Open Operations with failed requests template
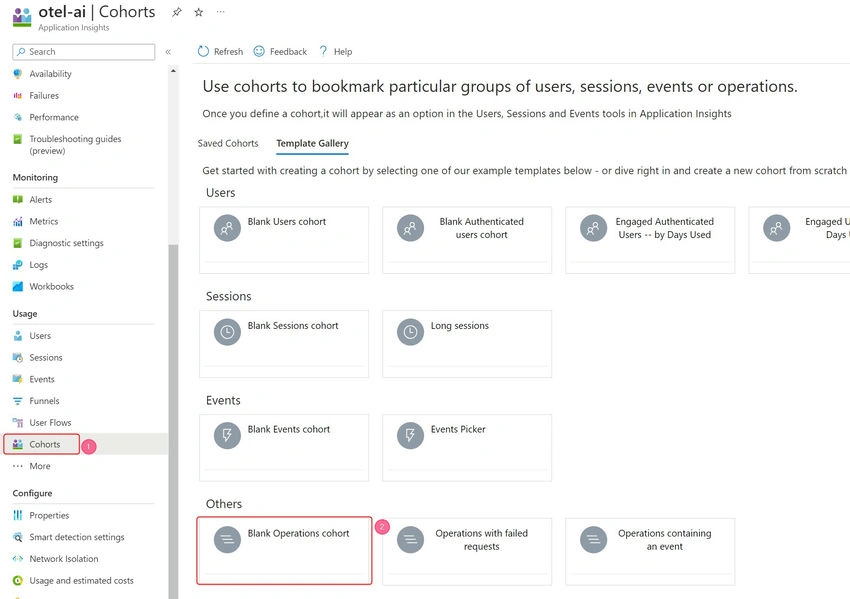This screenshot has width=850, height=599. click(467, 551)
